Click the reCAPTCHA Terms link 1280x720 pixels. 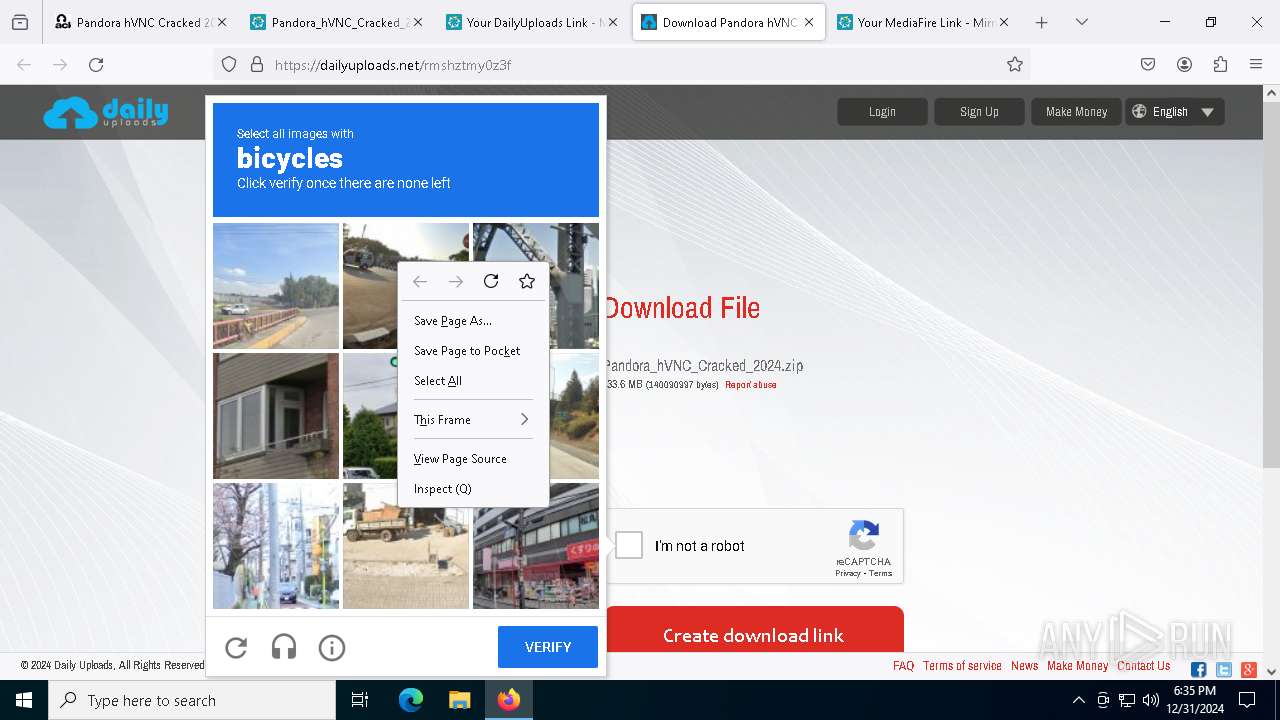(881, 573)
